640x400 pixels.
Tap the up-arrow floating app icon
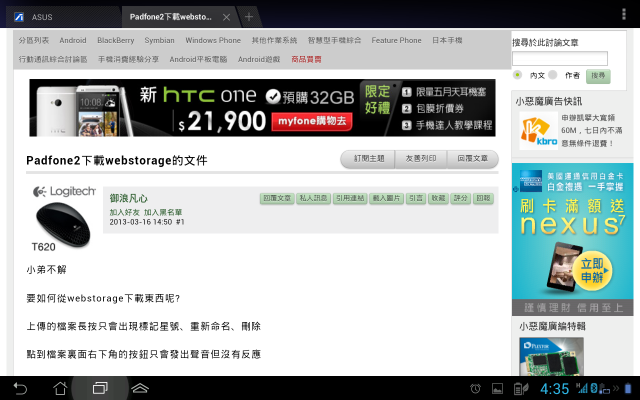pos(140,388)
